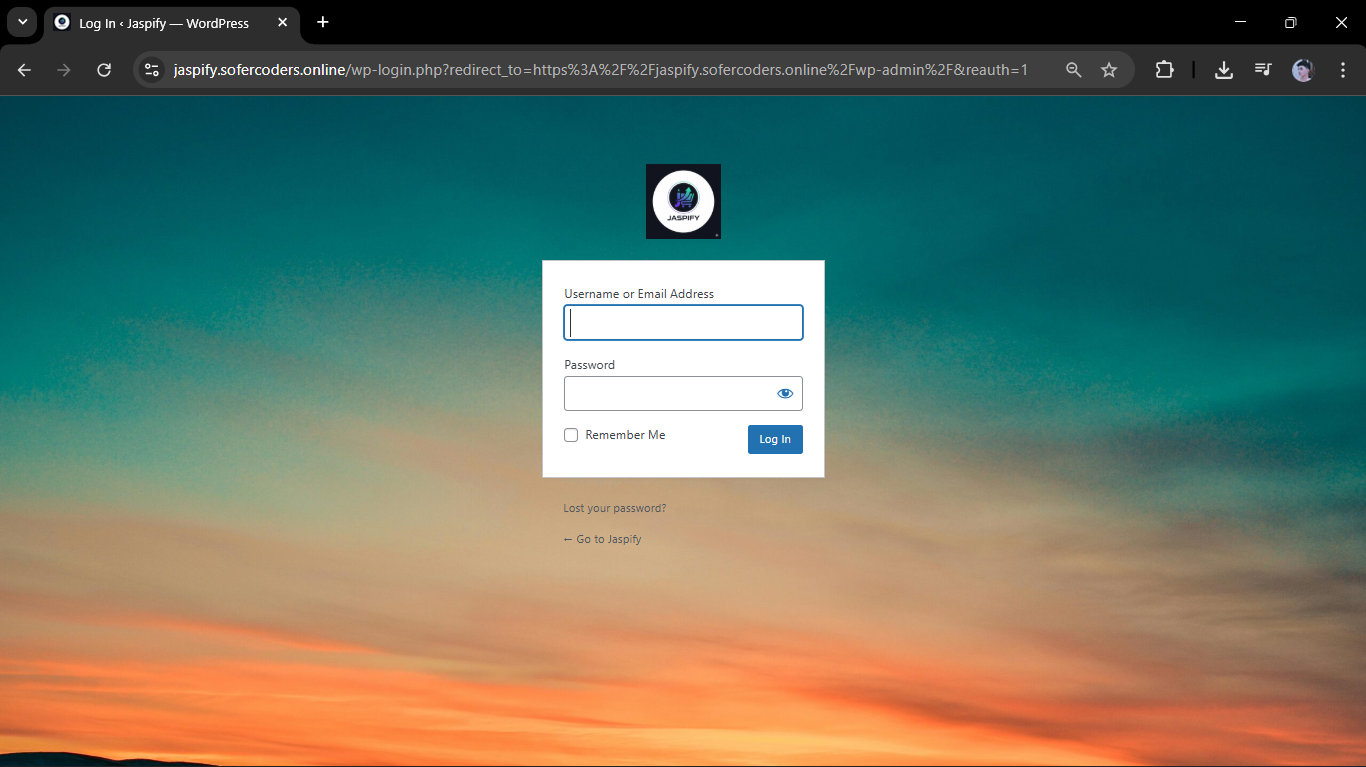
Task: Show the password using the eye icon
Action: (784, 393)
